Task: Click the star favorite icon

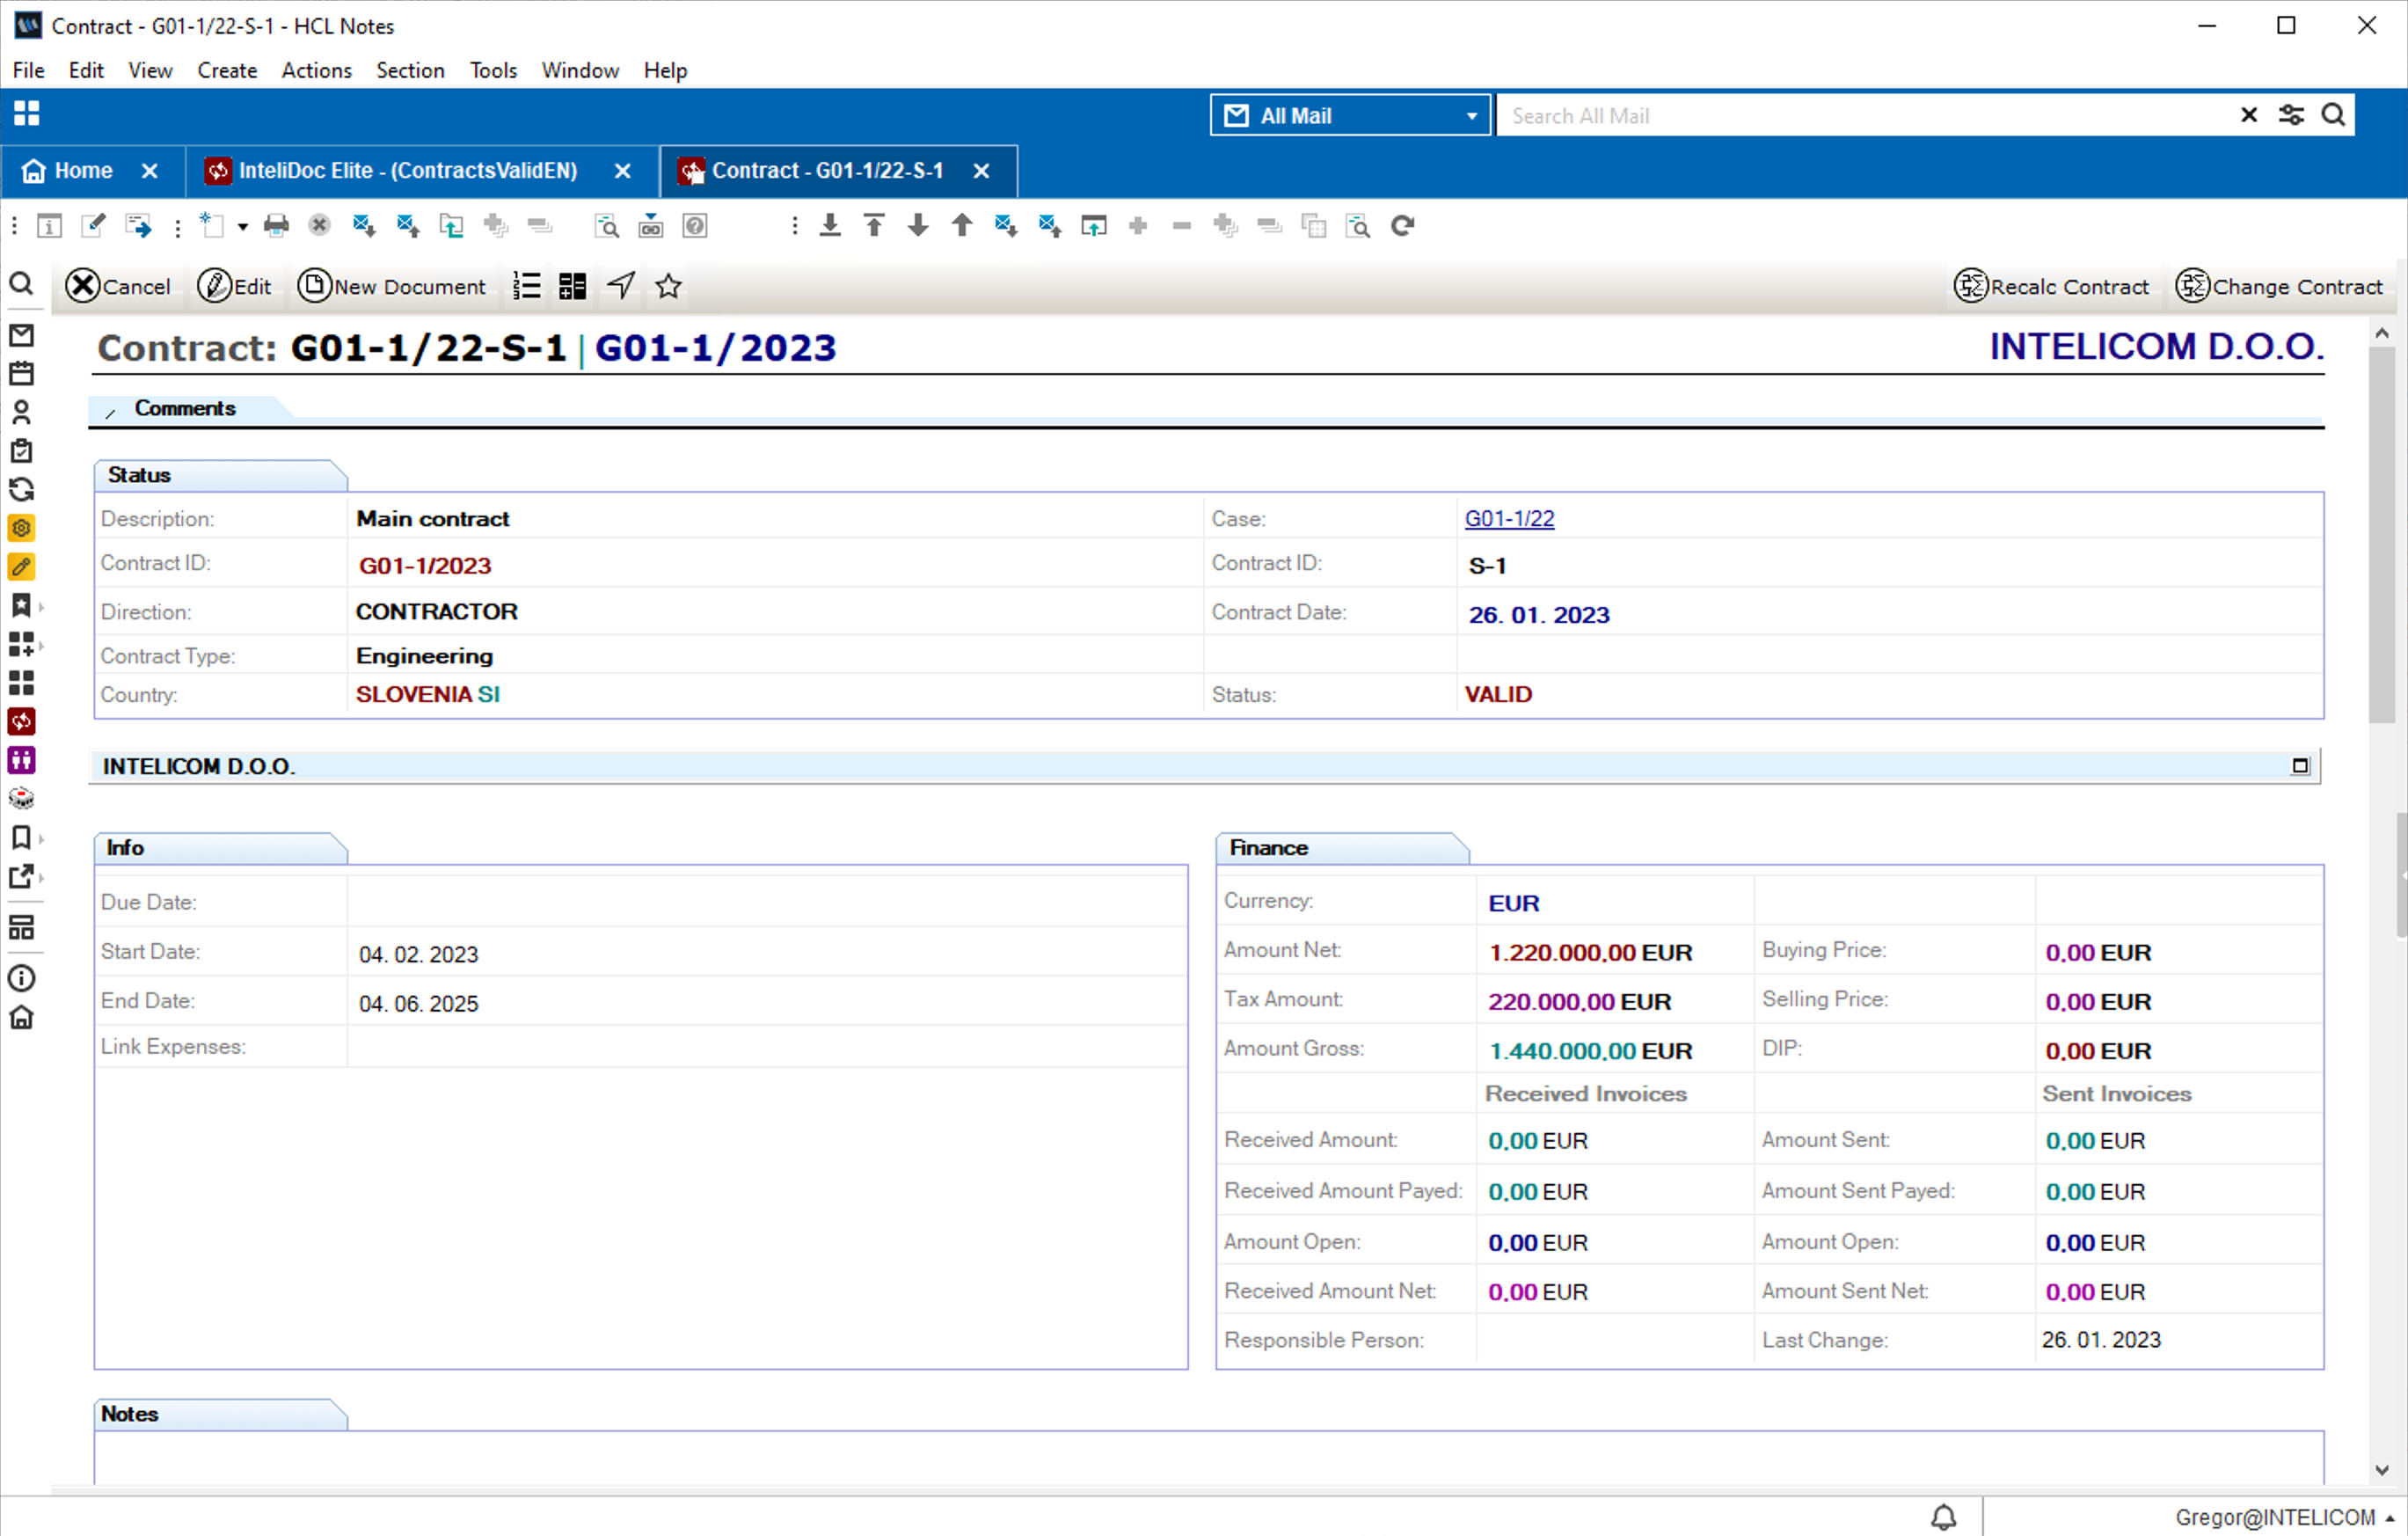Action: 668,286
